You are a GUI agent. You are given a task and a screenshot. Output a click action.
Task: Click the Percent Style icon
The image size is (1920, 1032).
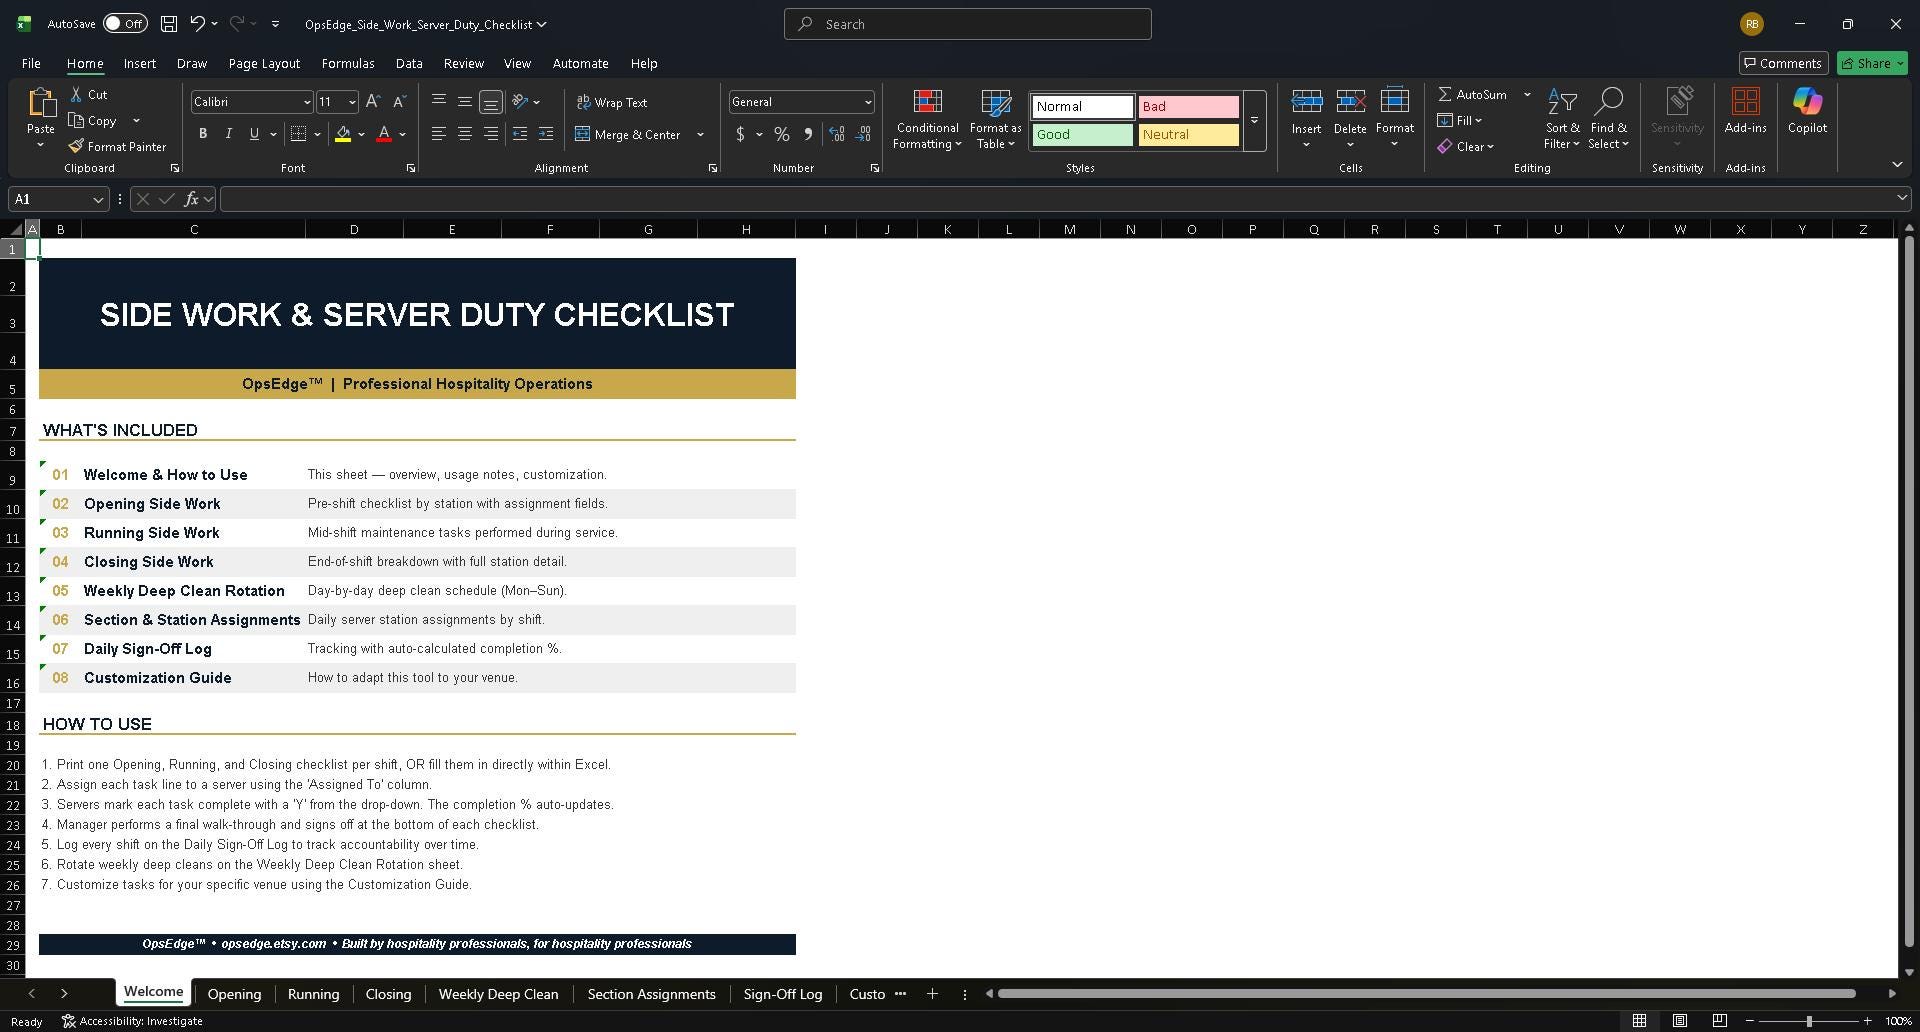point(782,134)
